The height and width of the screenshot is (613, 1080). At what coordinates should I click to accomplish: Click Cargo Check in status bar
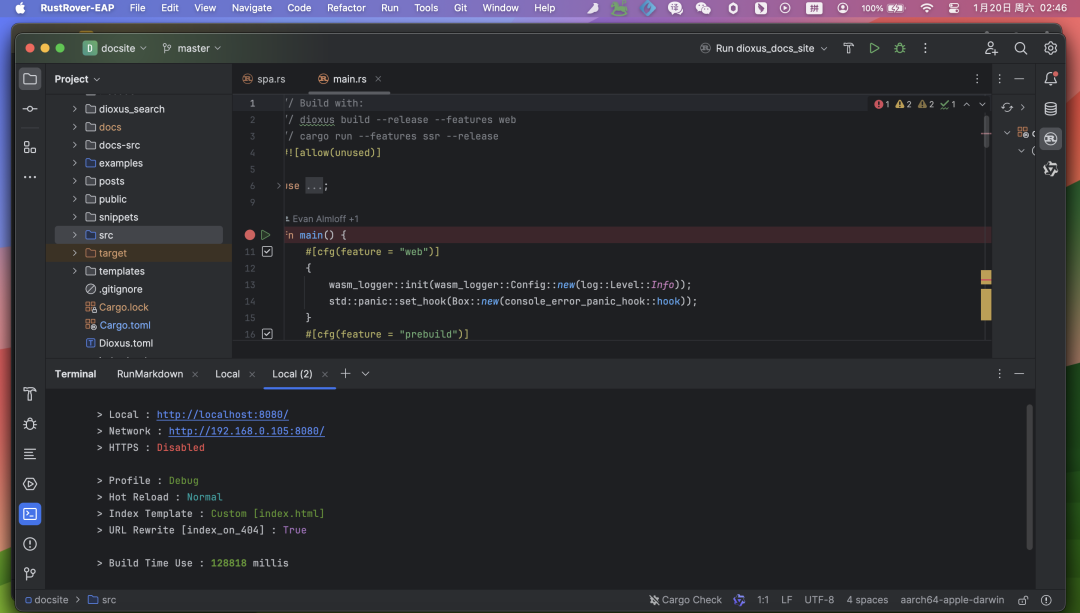684,600
